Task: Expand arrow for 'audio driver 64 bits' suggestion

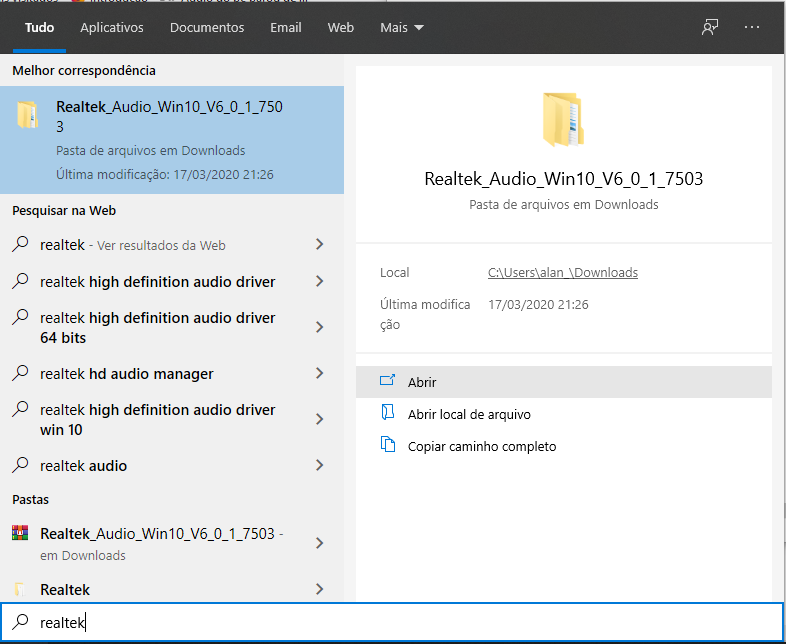Action: coord(319,327)
